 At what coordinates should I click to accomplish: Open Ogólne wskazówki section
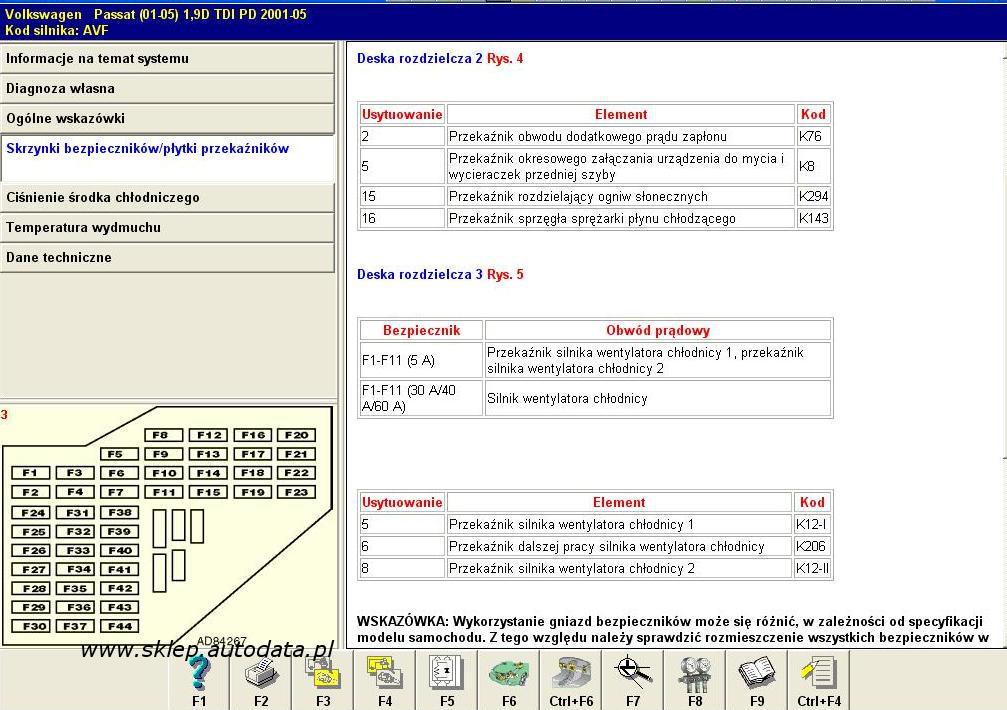(167, 119)
